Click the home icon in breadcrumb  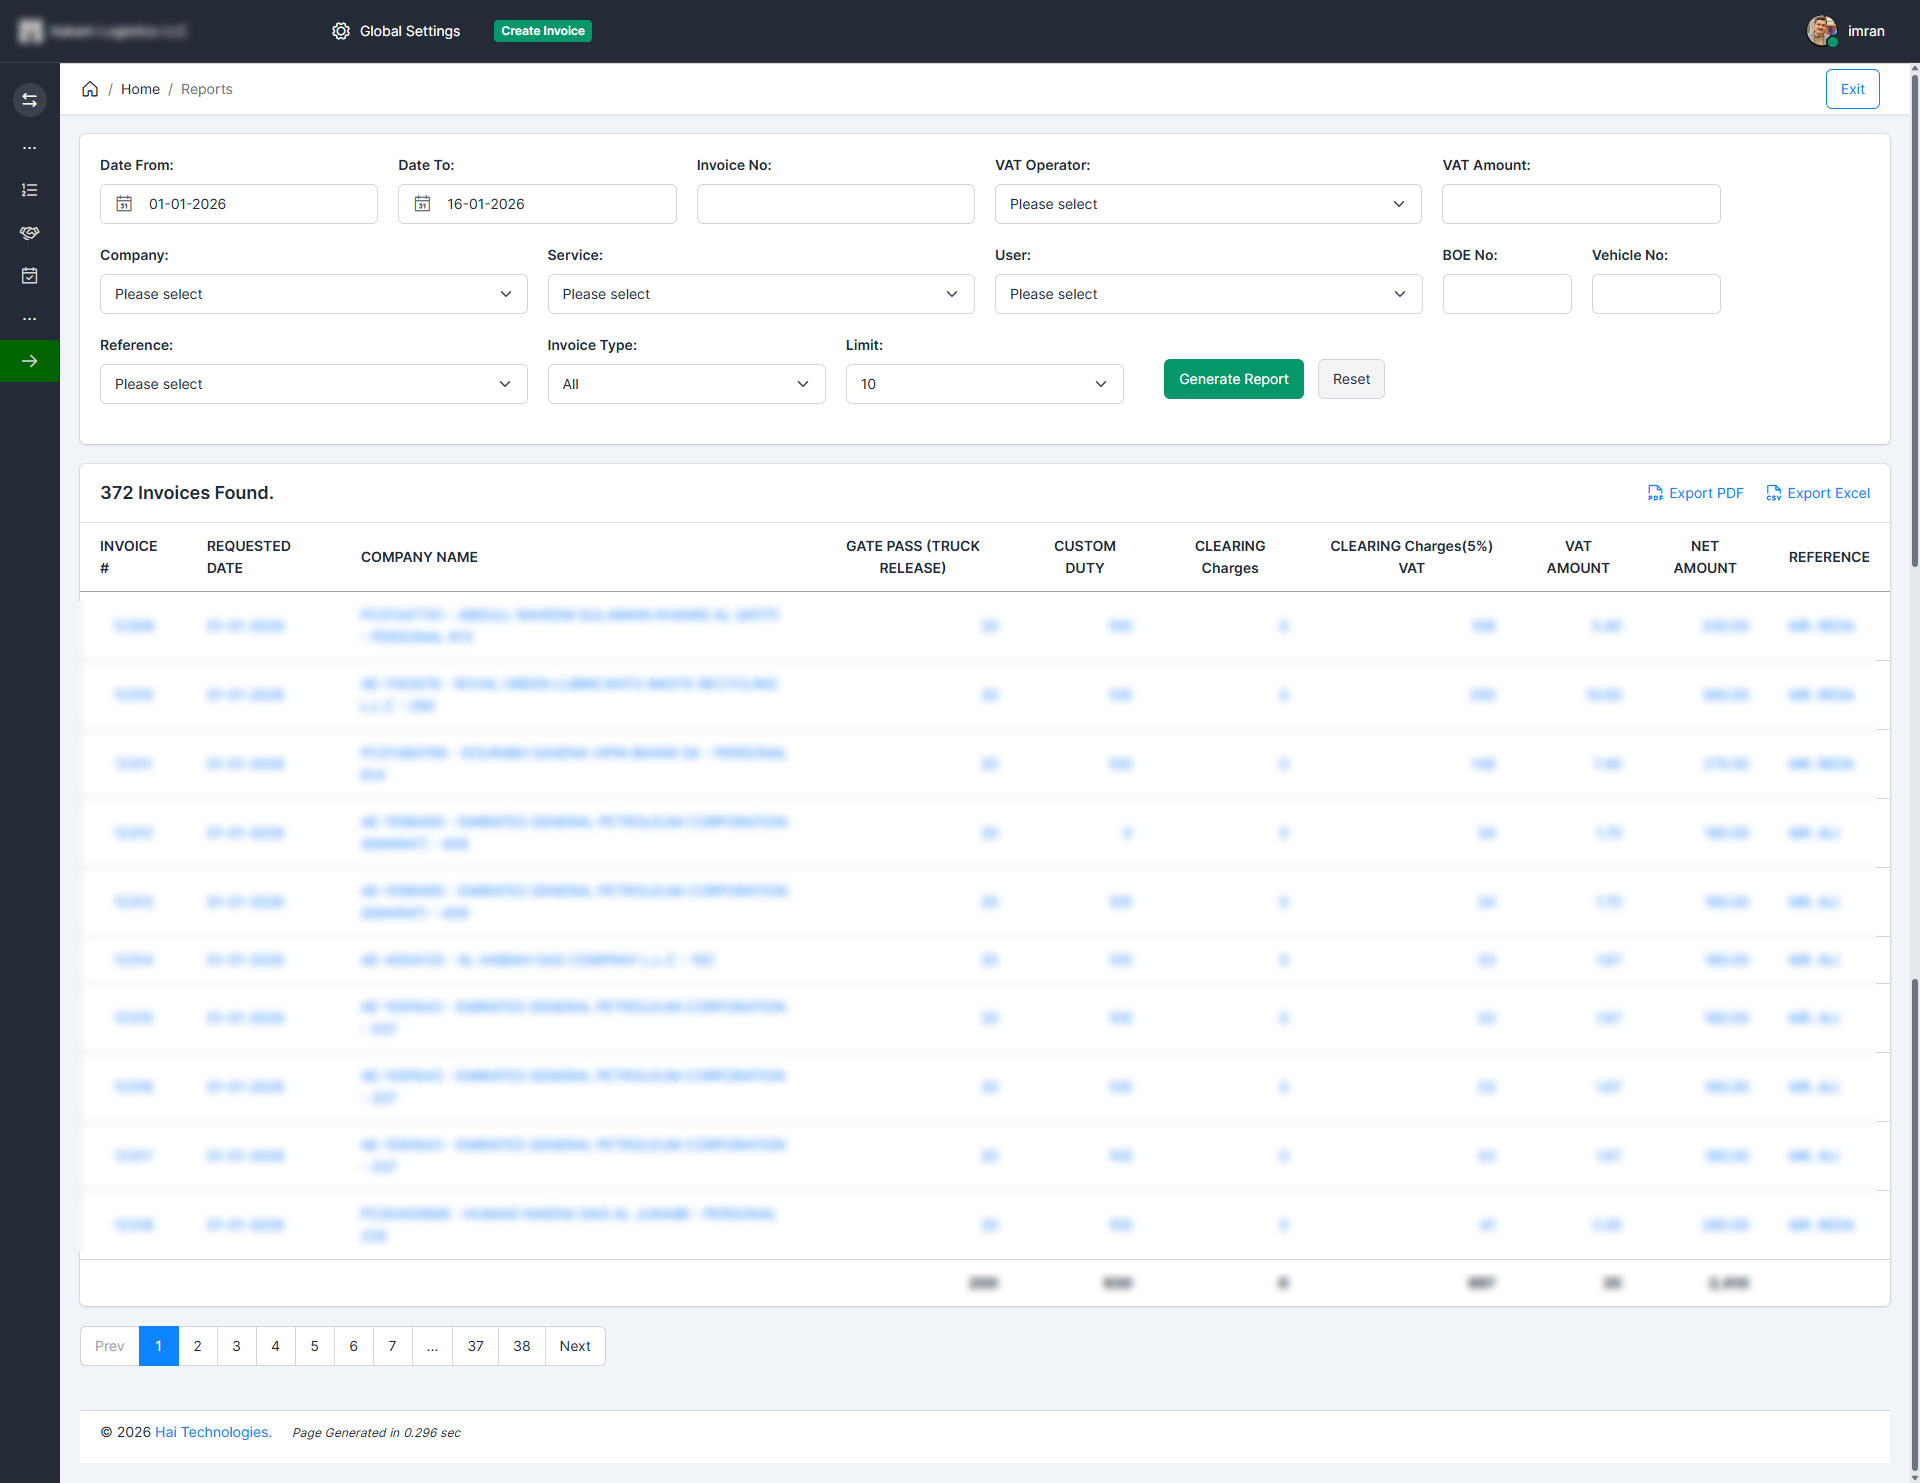(x=90, y=89)
